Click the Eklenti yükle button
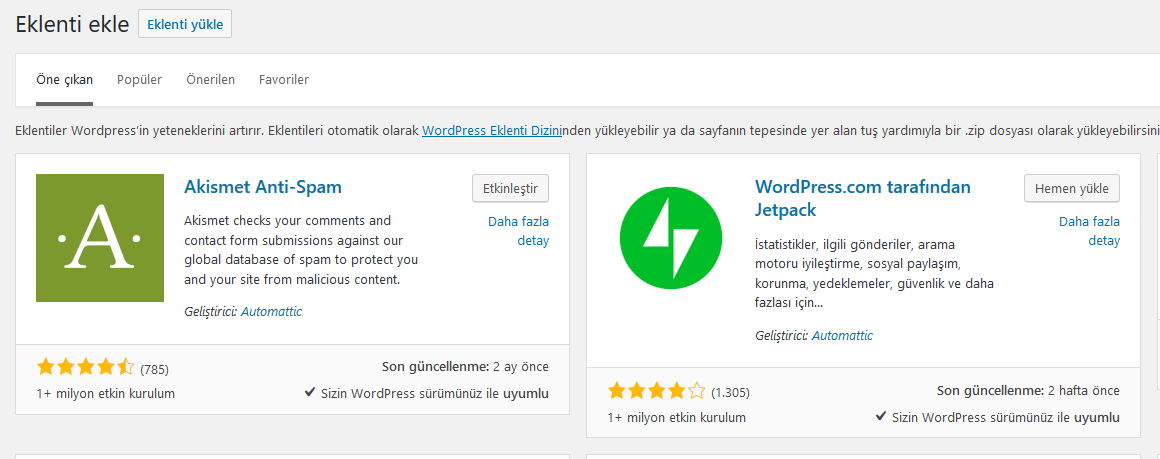The image size is (1160, 459). (x=185, y=24)
